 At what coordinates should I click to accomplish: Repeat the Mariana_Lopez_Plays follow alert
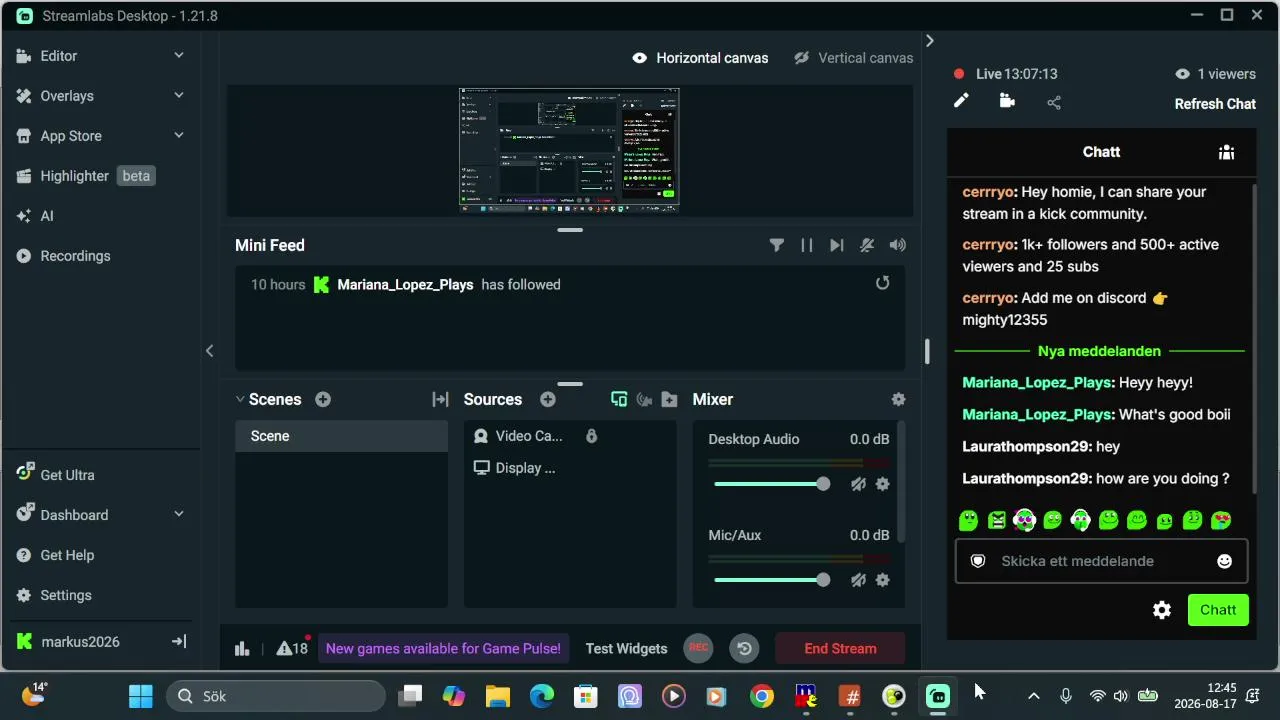pos(882,283)
